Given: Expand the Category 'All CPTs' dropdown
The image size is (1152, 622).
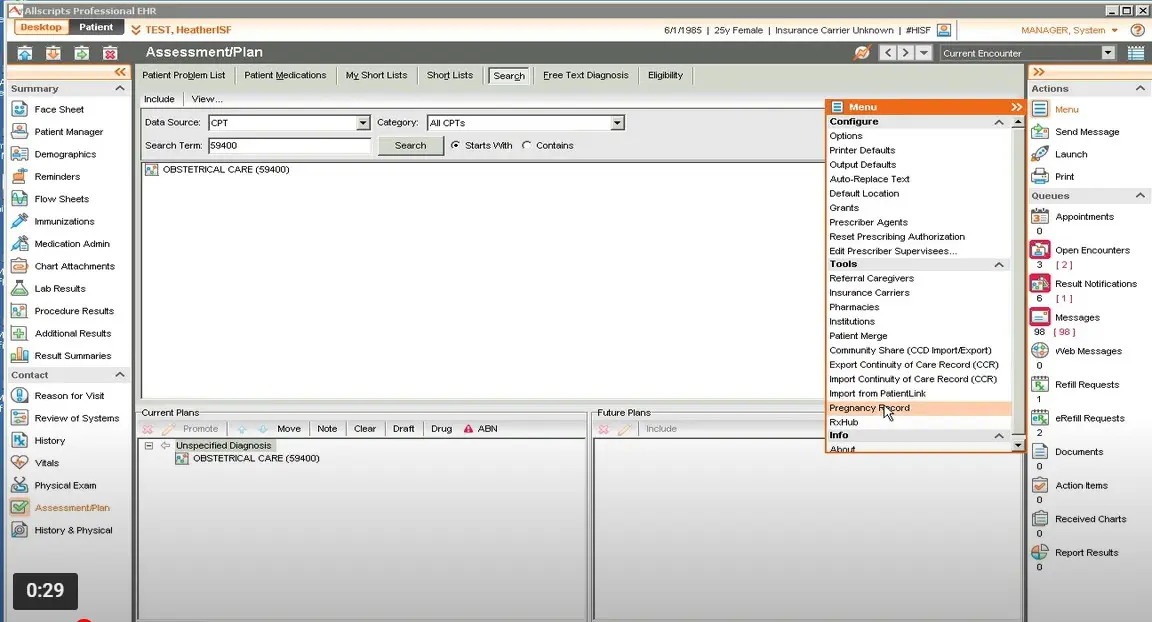Looking at the screenshot, I should (616, 122).
